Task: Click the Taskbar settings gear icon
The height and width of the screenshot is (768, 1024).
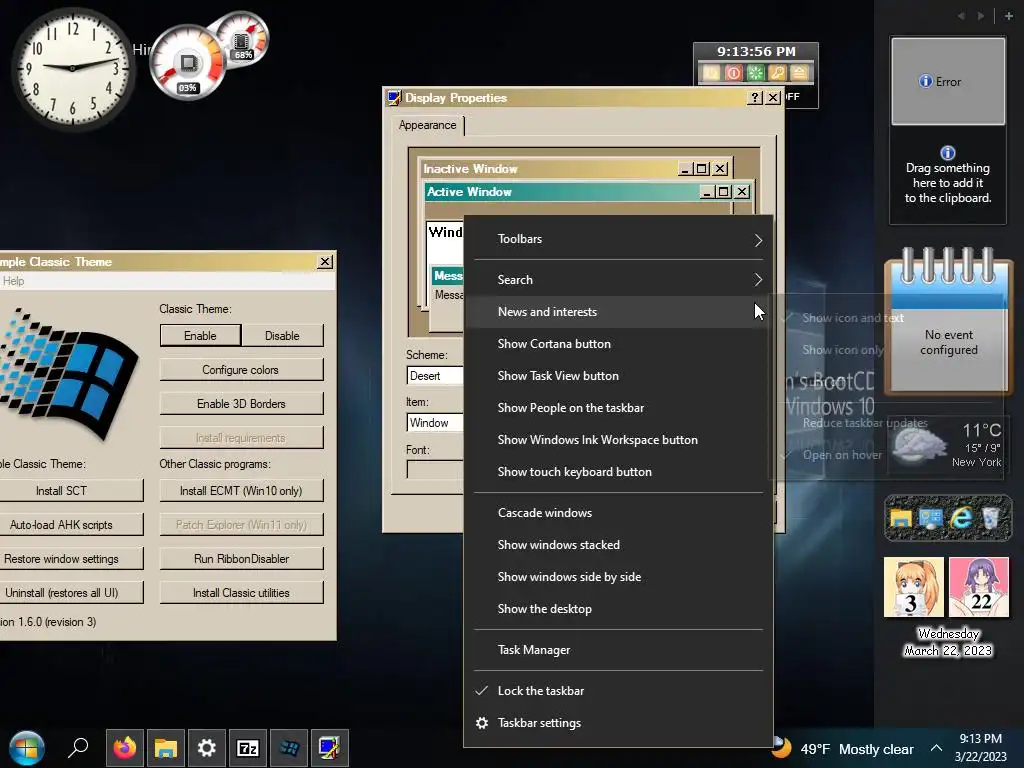Action: click(x=482, y=723)
